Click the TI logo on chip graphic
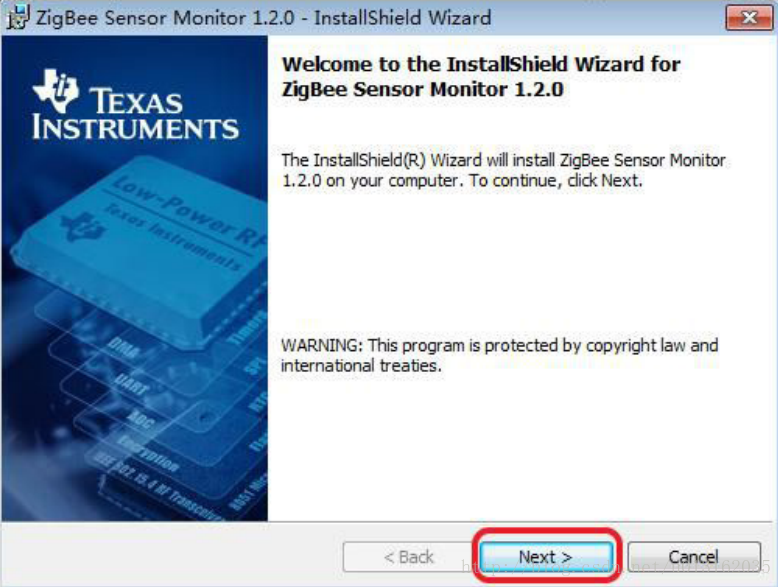This screenshot has width=782, height=587. (82, 226)
